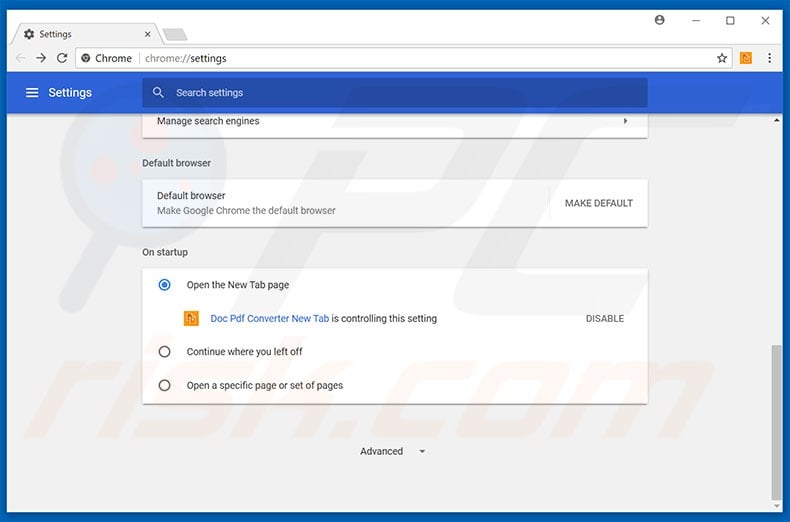
Task: Click the Chrome site info icon
Action: coord(86,58)
